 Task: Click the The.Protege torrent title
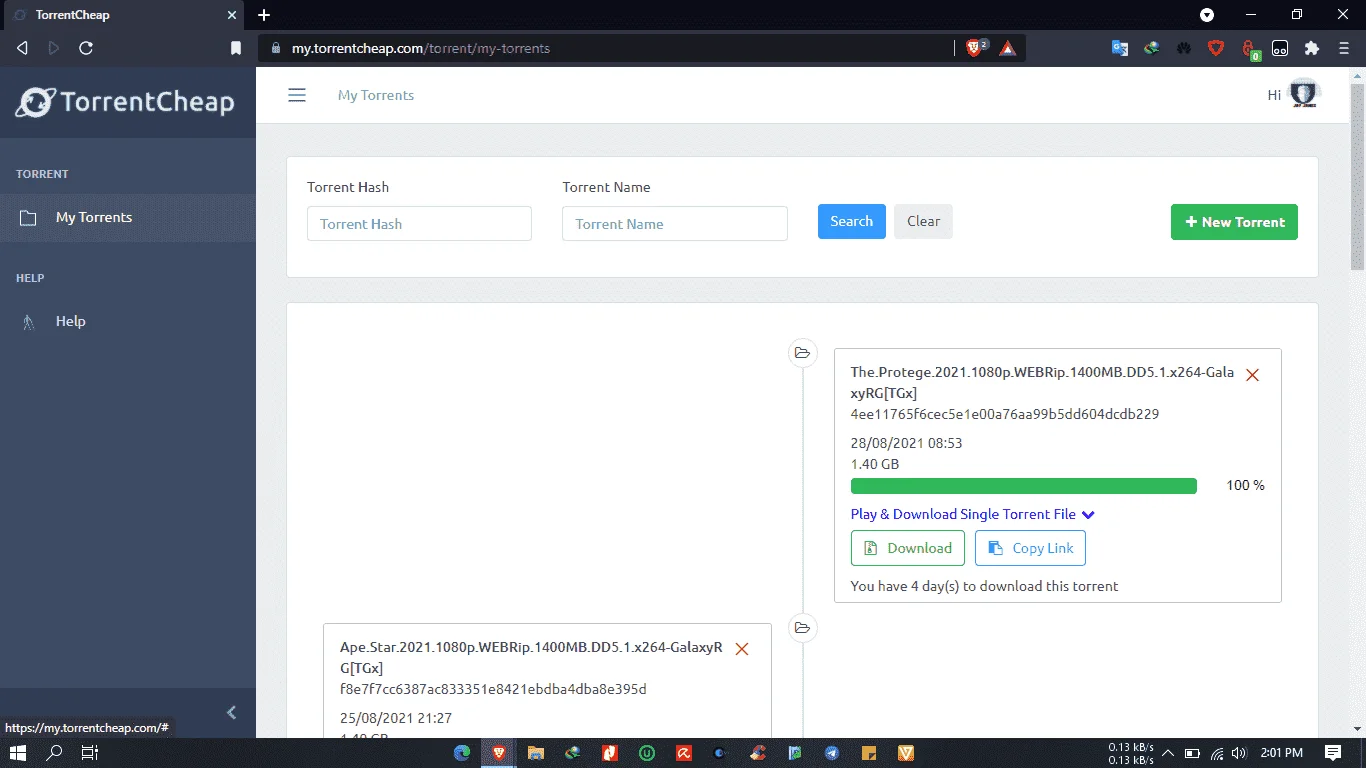pyautogui.click(x=1042, y=382)
